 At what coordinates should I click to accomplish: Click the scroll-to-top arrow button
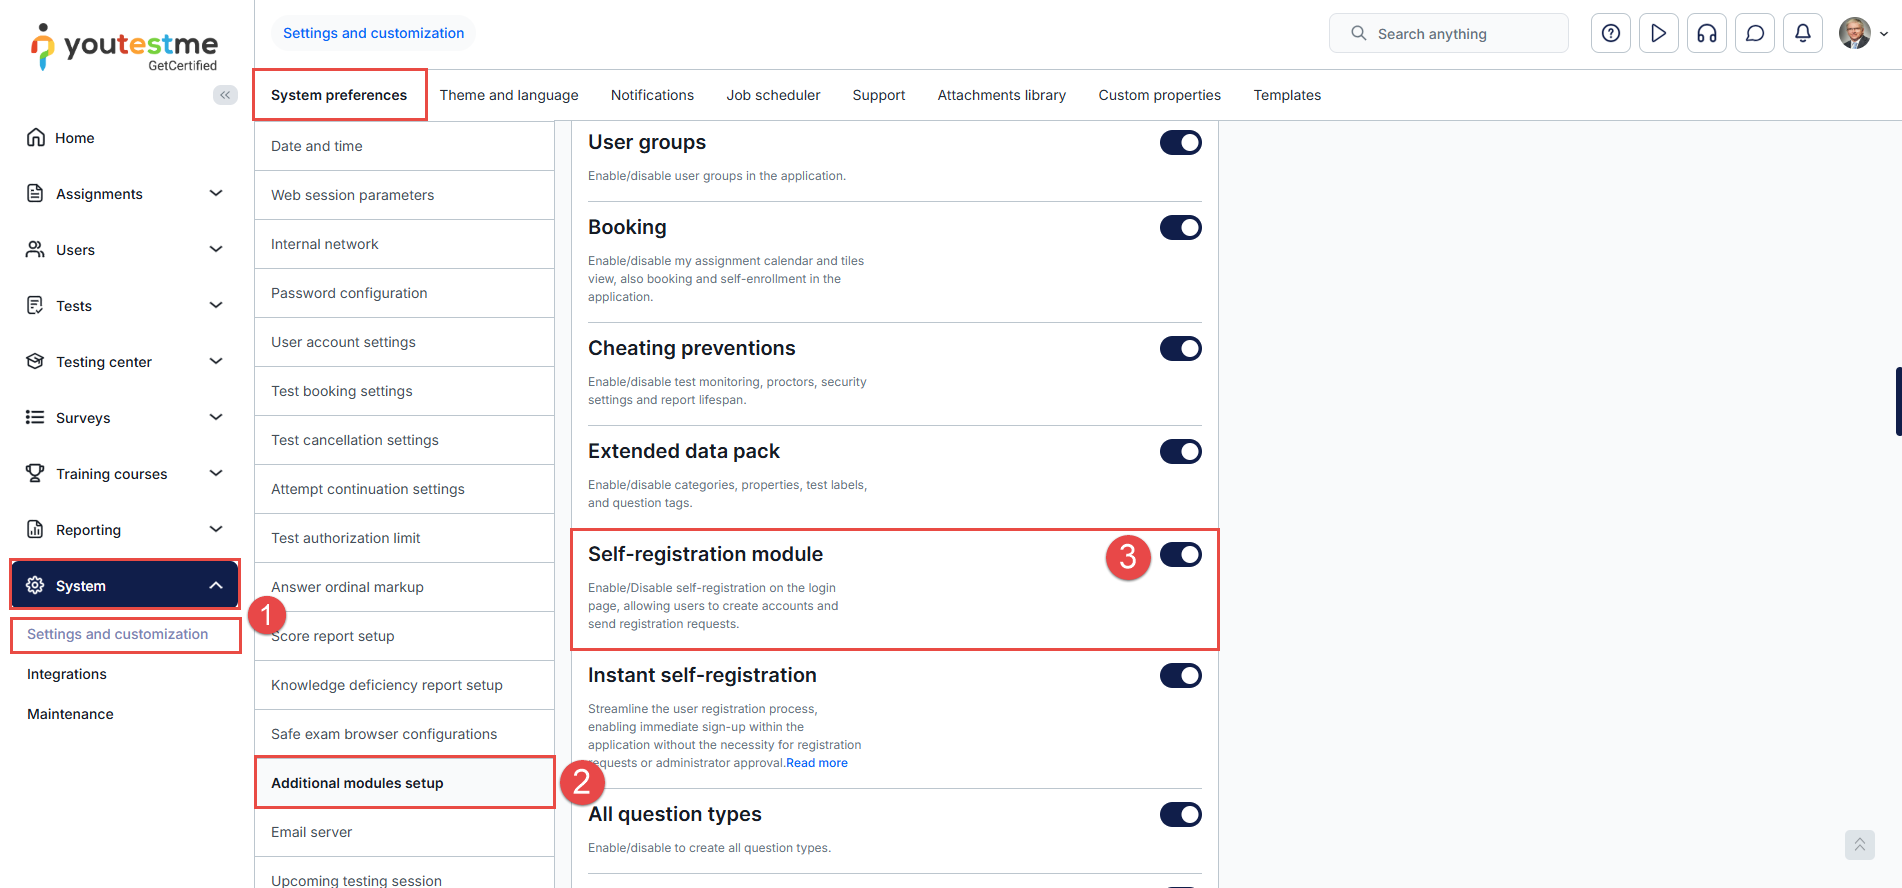pos(1859,845)
